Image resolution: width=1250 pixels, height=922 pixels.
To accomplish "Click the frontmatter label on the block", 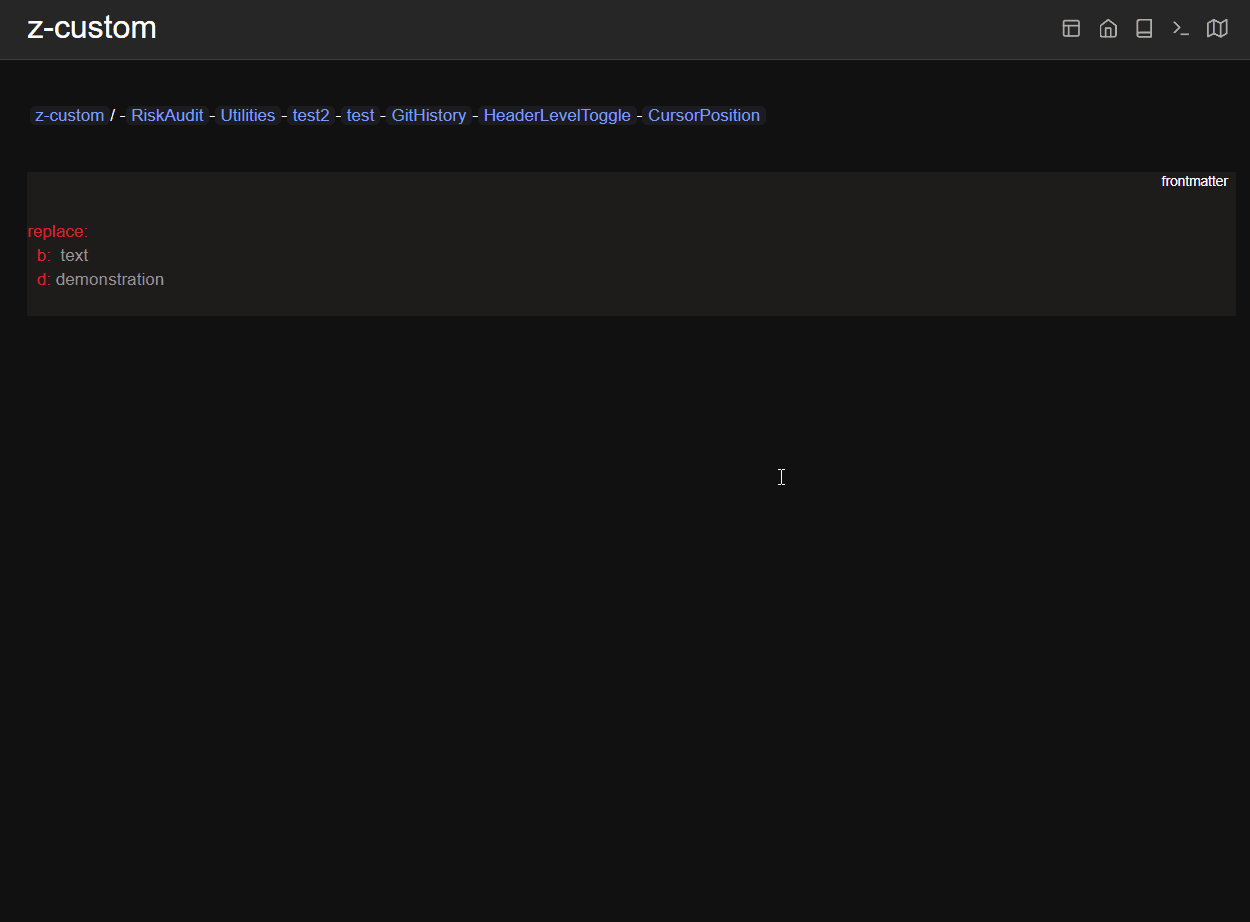I will 1194,182.
